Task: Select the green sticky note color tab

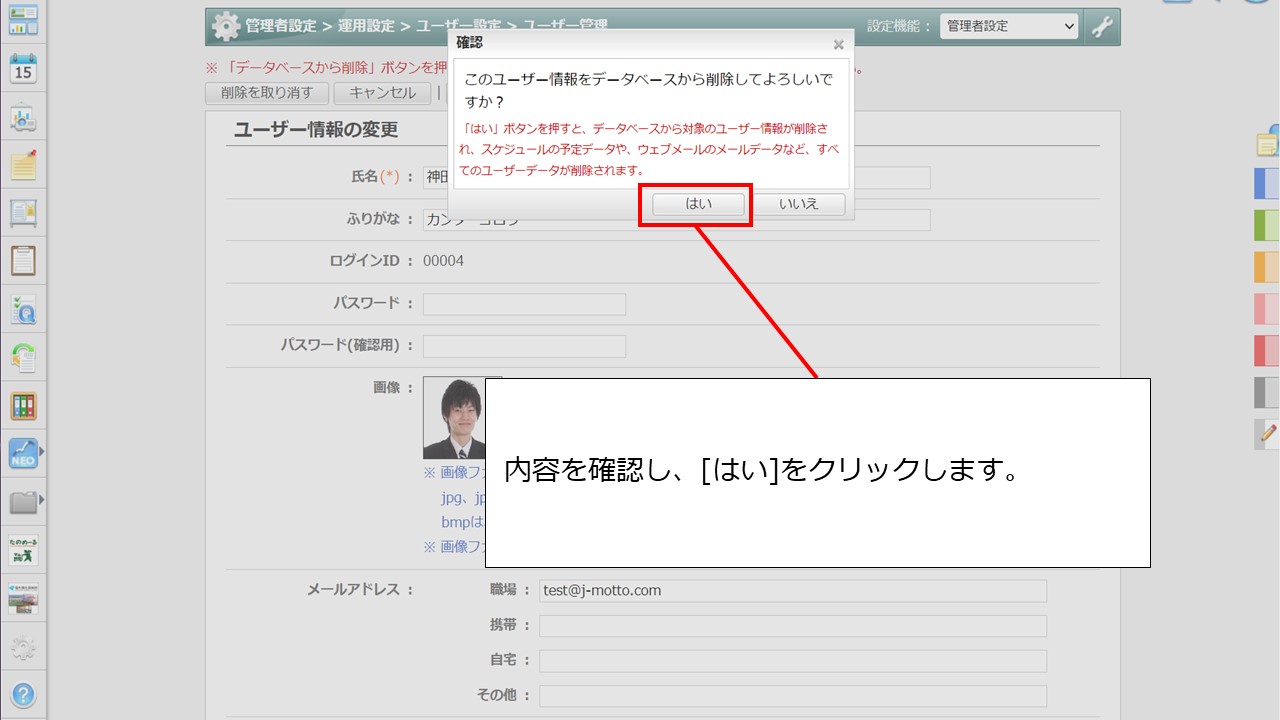Action: (1266, 225)
